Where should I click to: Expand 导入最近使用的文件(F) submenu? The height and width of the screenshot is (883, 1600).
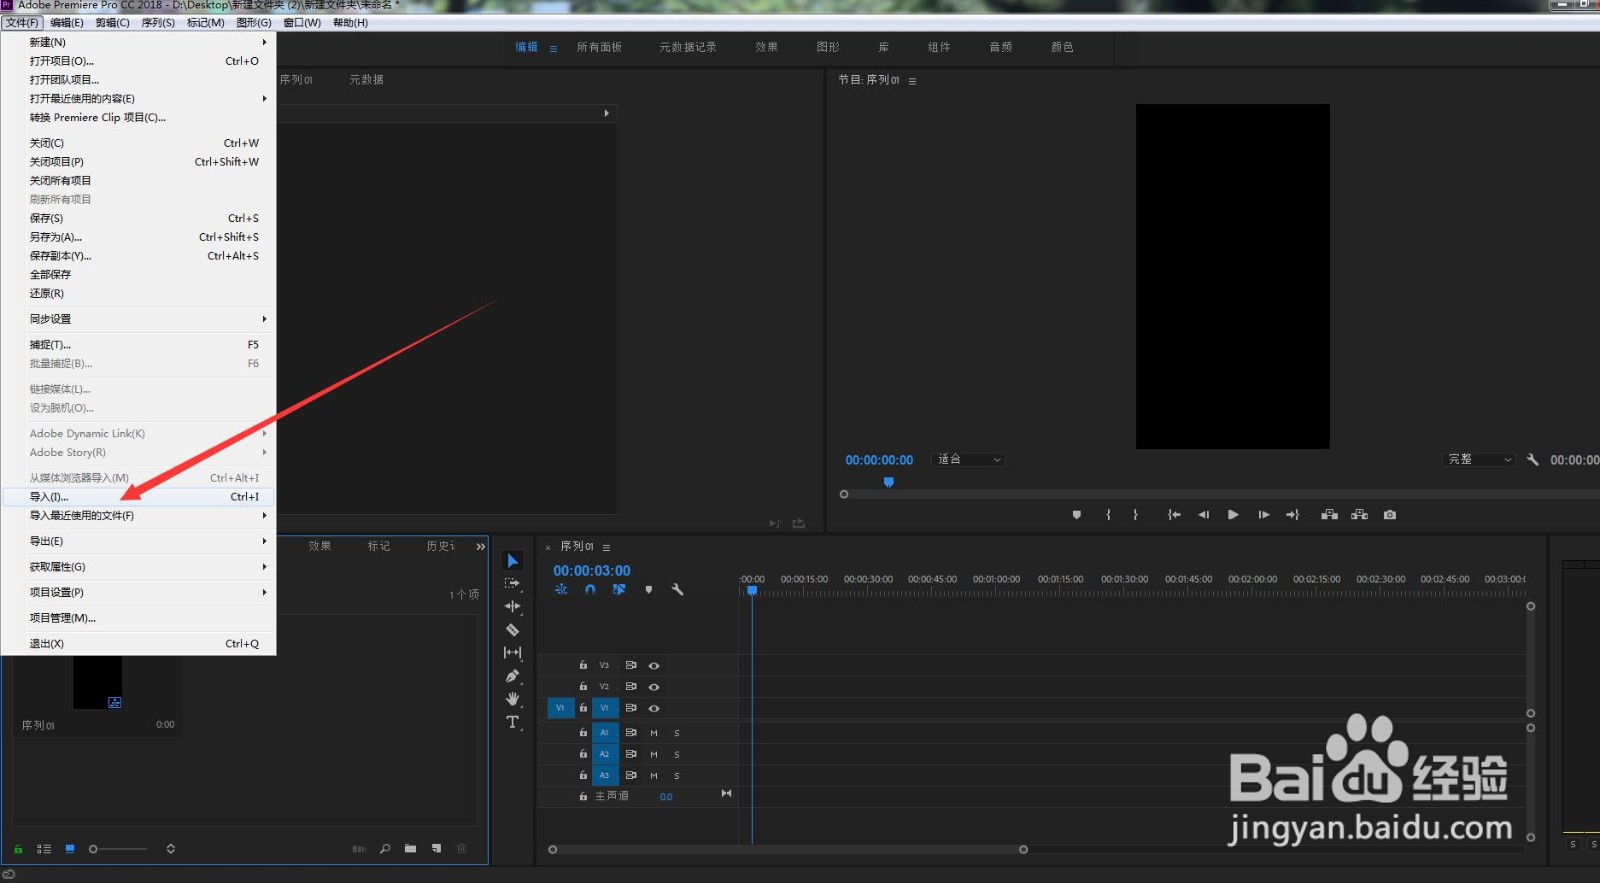(139, 516)
